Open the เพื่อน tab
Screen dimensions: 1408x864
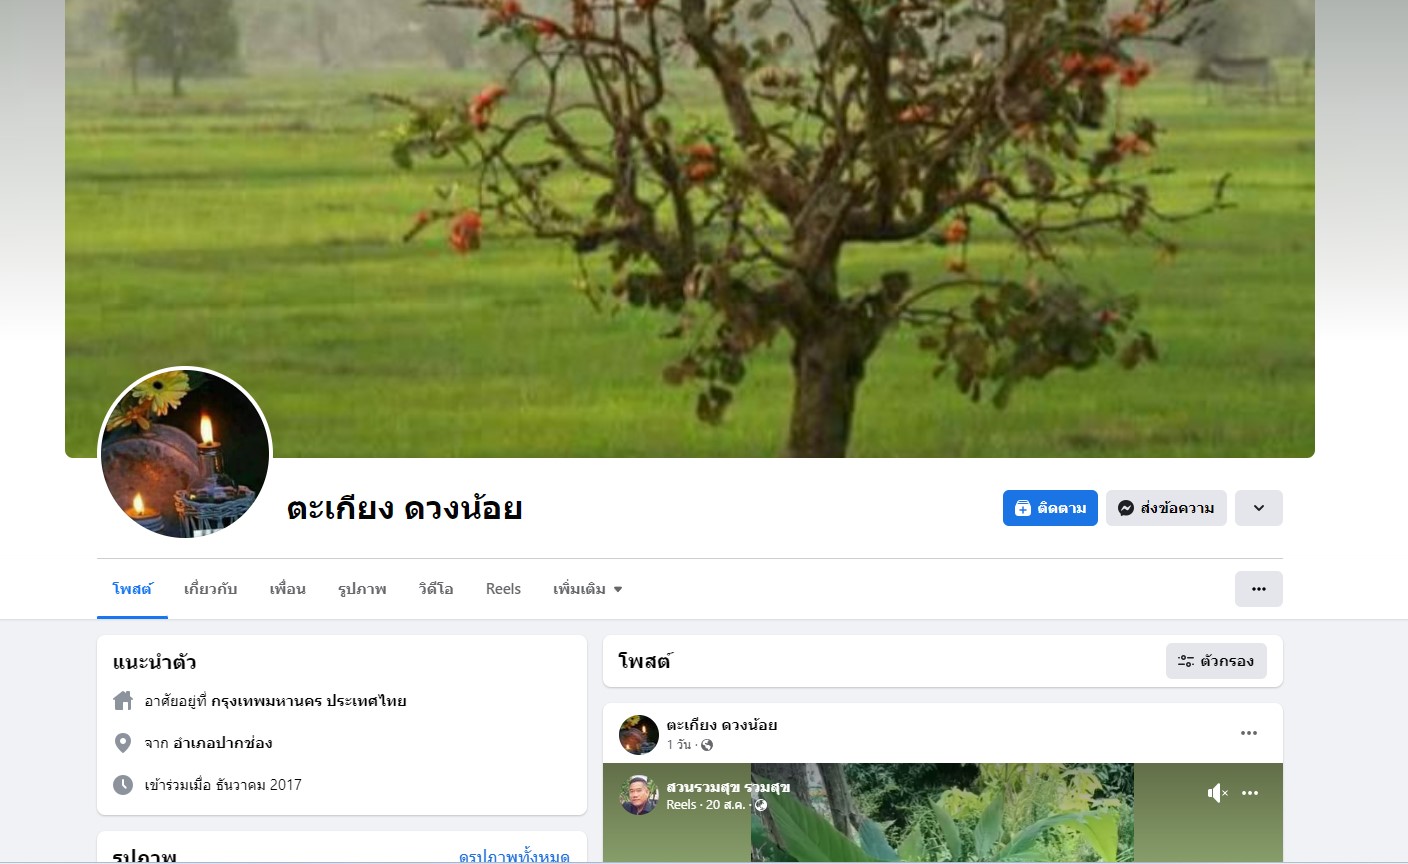pos(287,589)
